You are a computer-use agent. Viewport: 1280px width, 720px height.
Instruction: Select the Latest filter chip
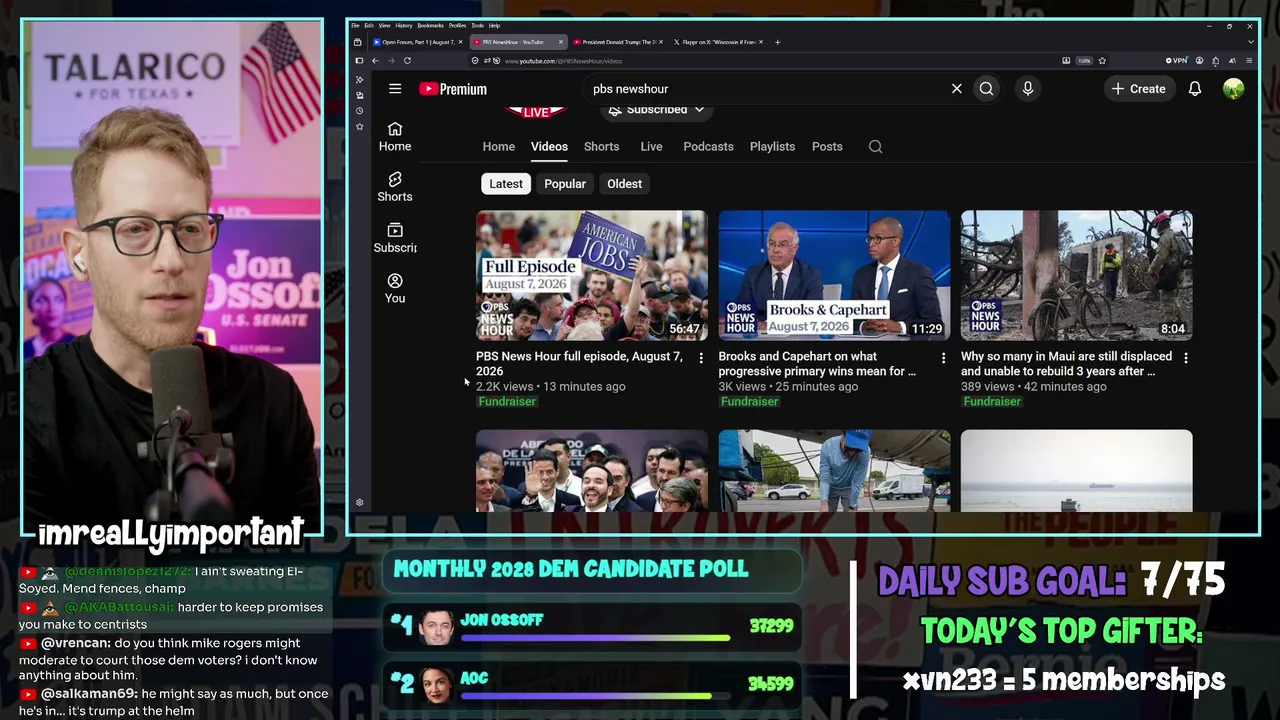point(506,184)
